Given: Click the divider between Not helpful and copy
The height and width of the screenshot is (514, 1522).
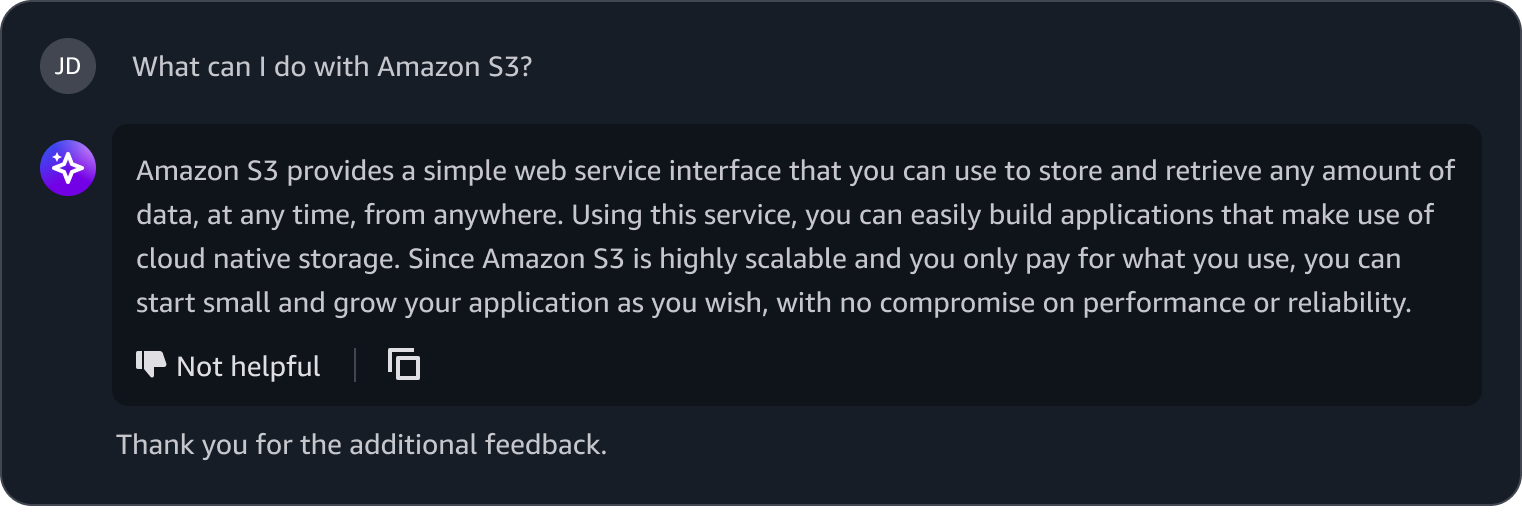Looking at the screenshot, I should pyautogui.click(x=355, y=365).
